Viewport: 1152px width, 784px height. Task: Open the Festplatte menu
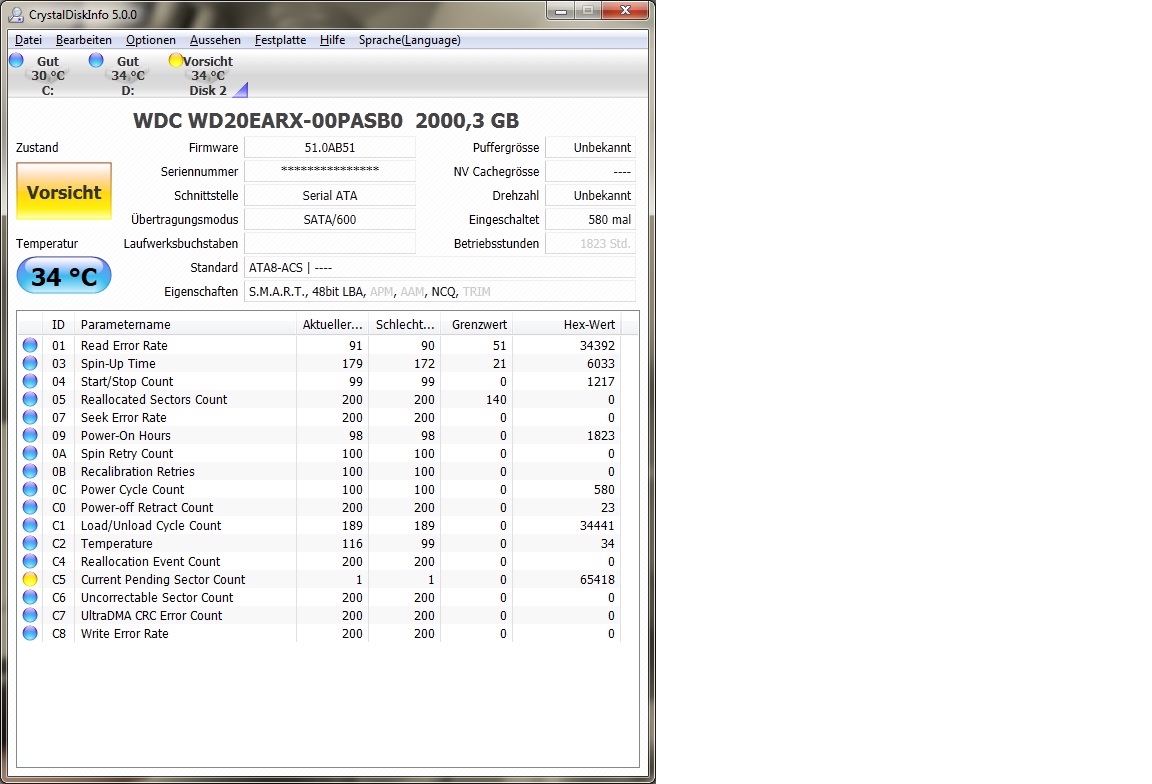[280, 40]
